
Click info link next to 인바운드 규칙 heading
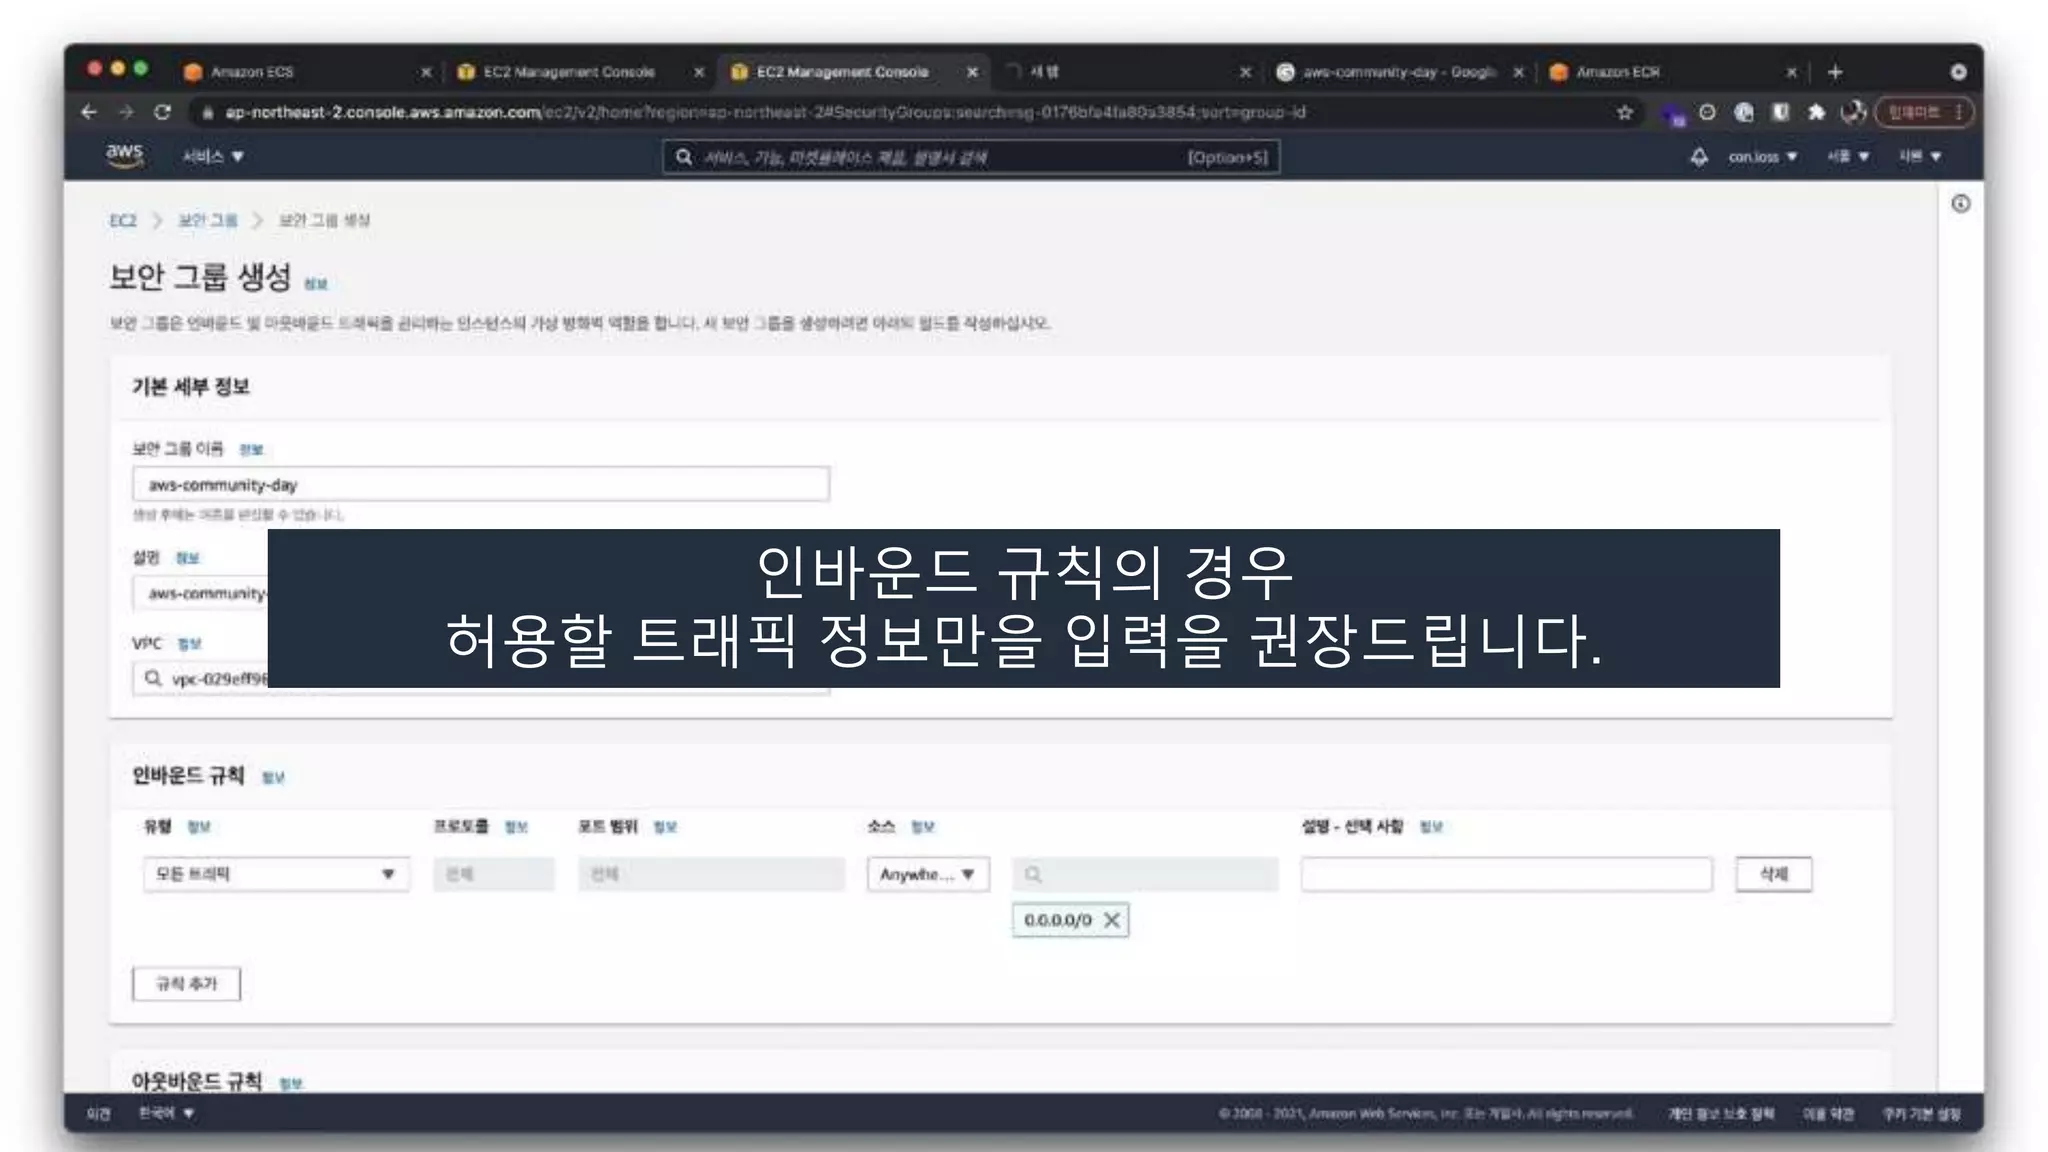pyautogui.click(x=273, y=778)
